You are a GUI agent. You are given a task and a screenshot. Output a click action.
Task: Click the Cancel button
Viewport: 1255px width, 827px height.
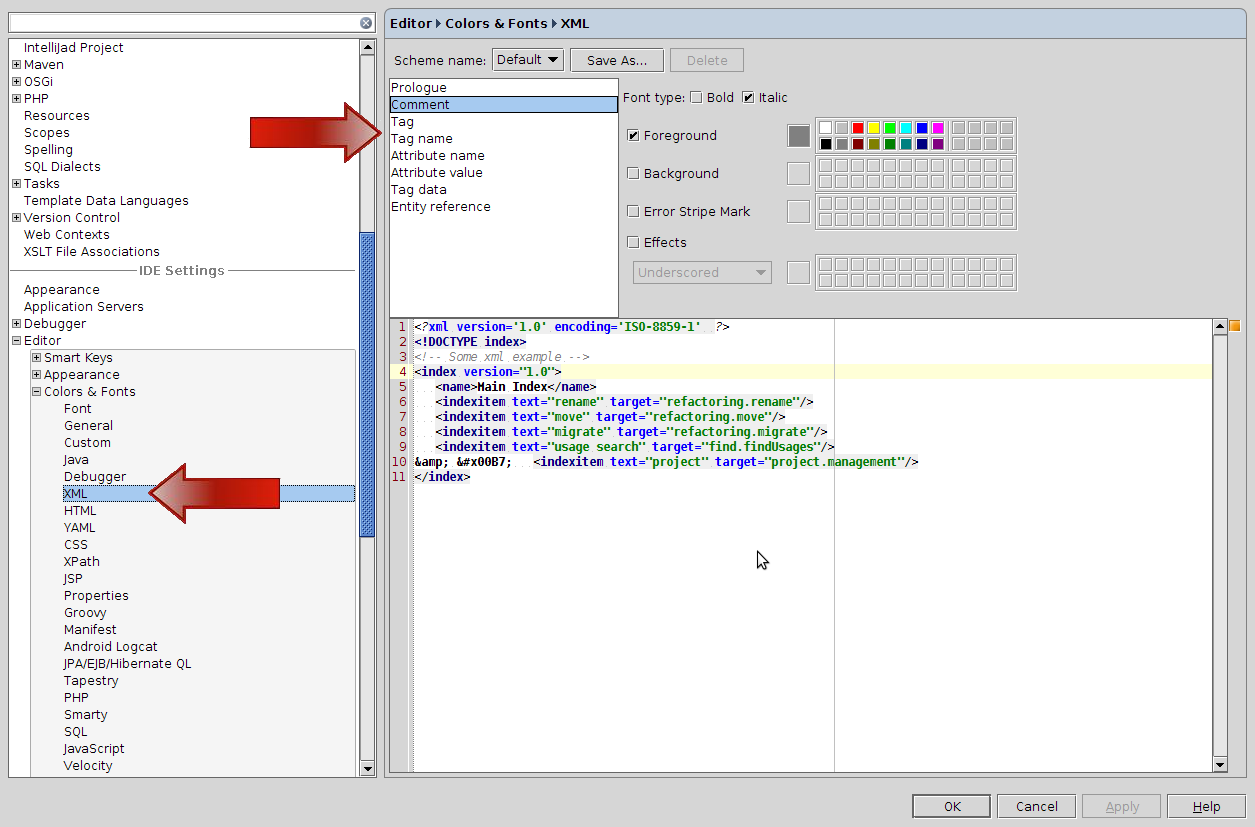1037,806
